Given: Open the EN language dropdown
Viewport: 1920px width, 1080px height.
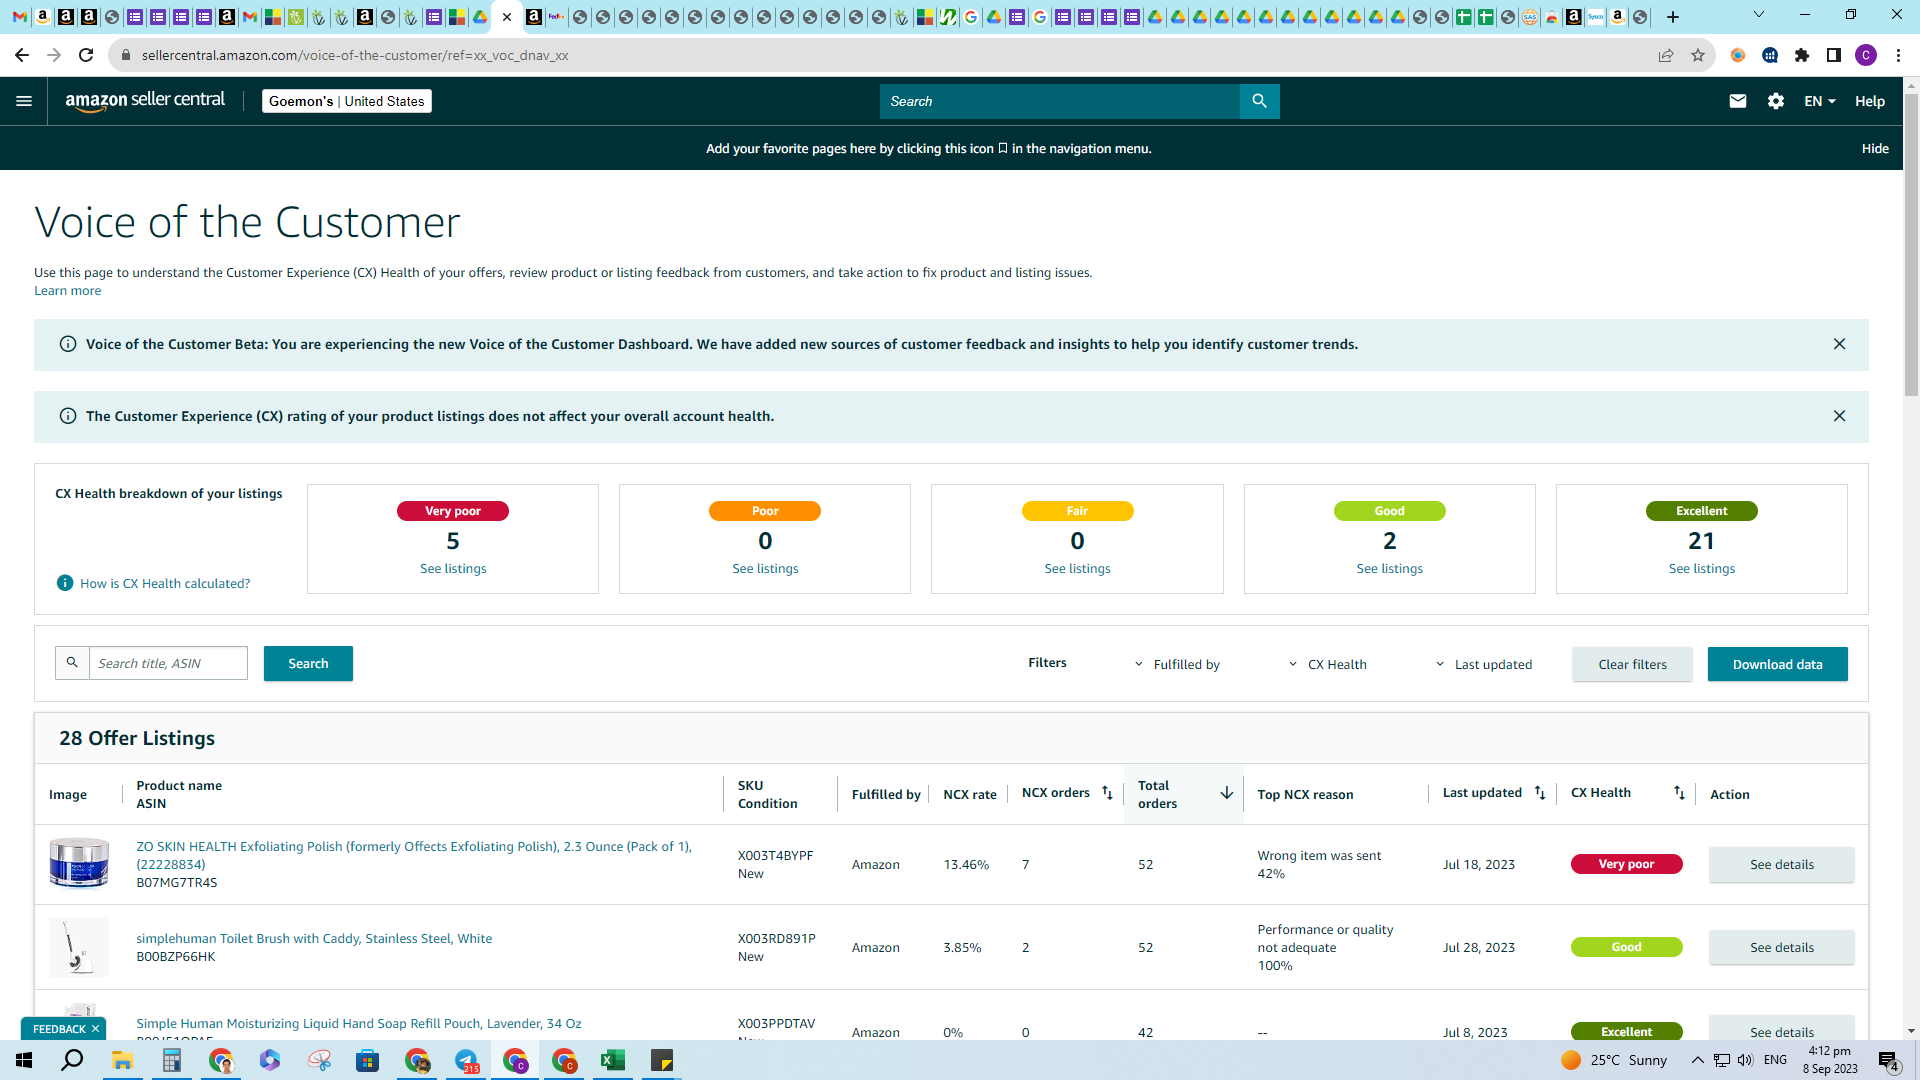Looking at the screenshot, I should 1820,101.
